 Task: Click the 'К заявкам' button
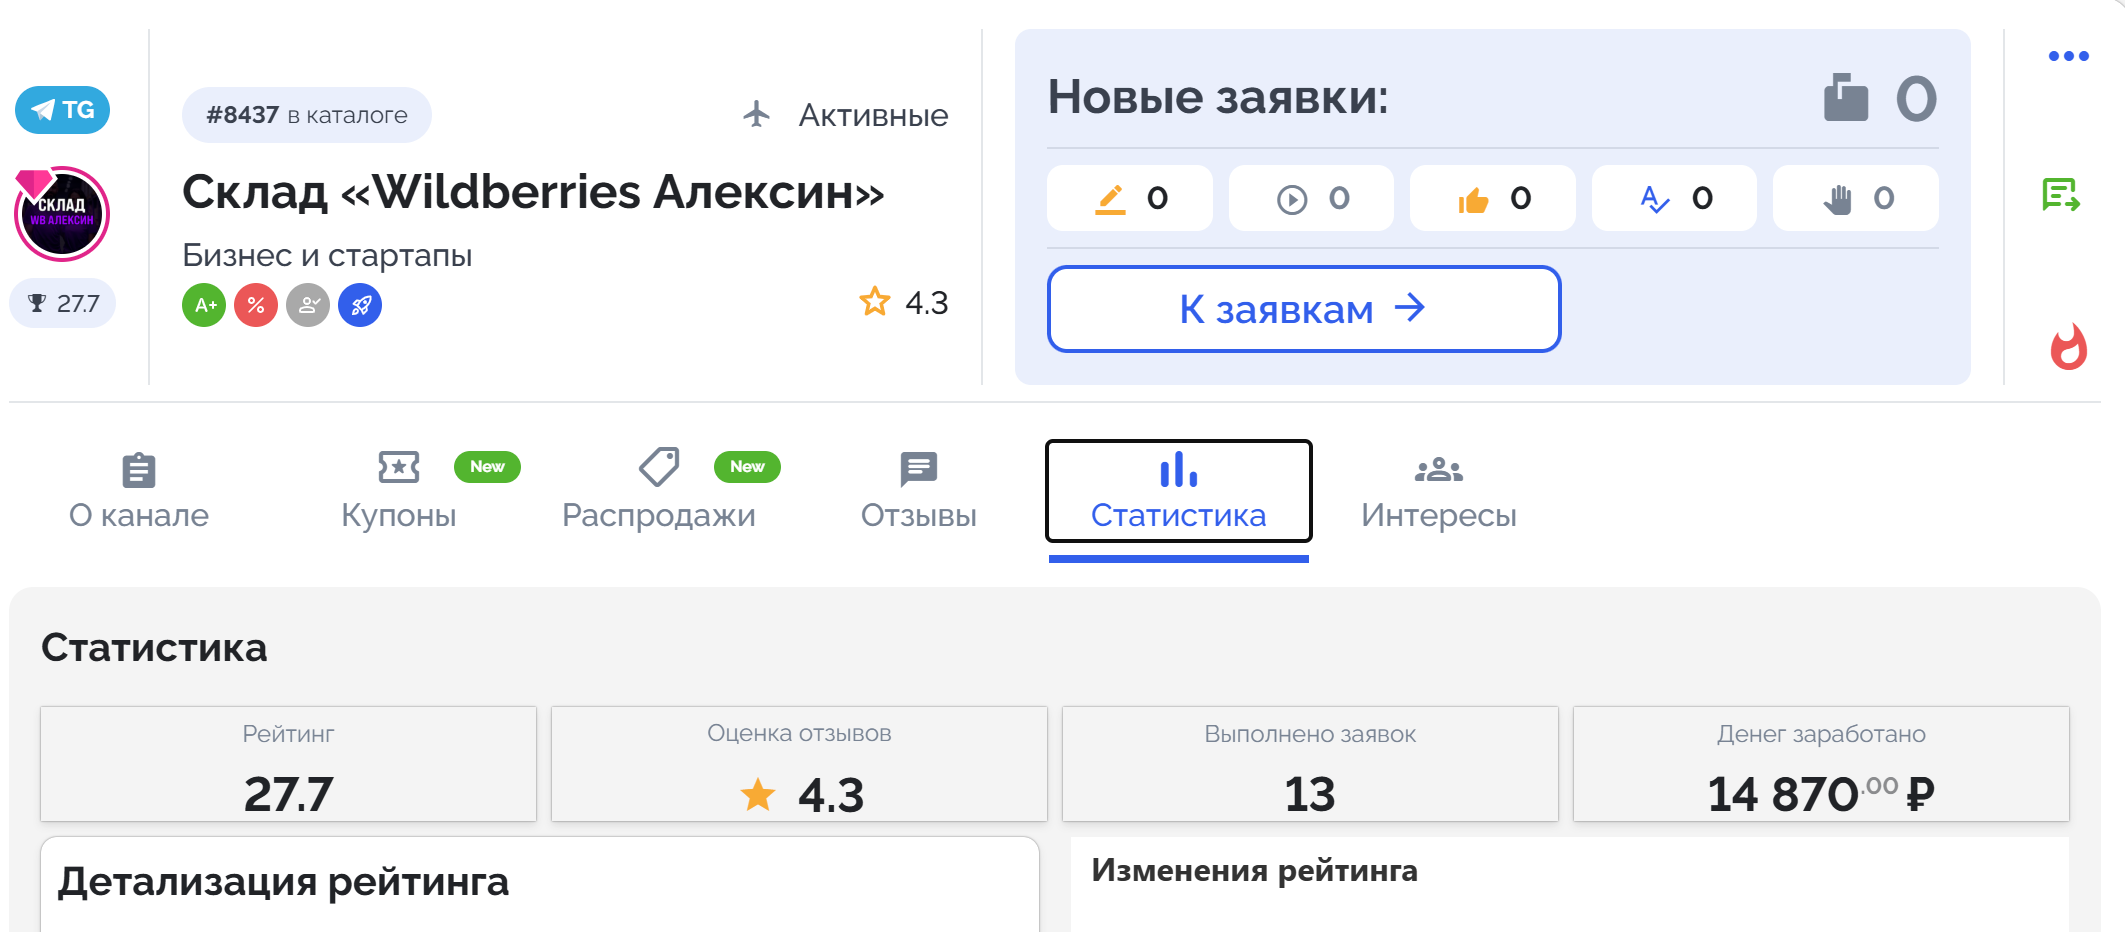point(1304,309)
